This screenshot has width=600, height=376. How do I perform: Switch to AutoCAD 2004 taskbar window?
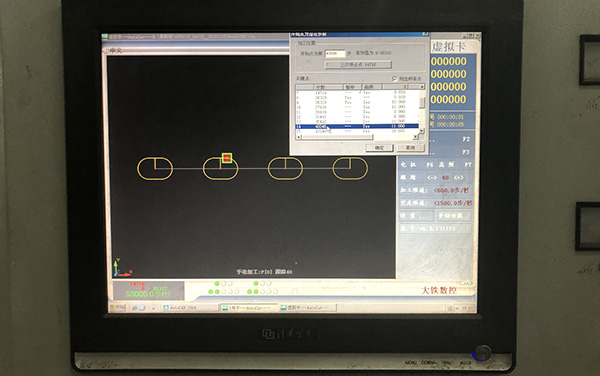189,308
